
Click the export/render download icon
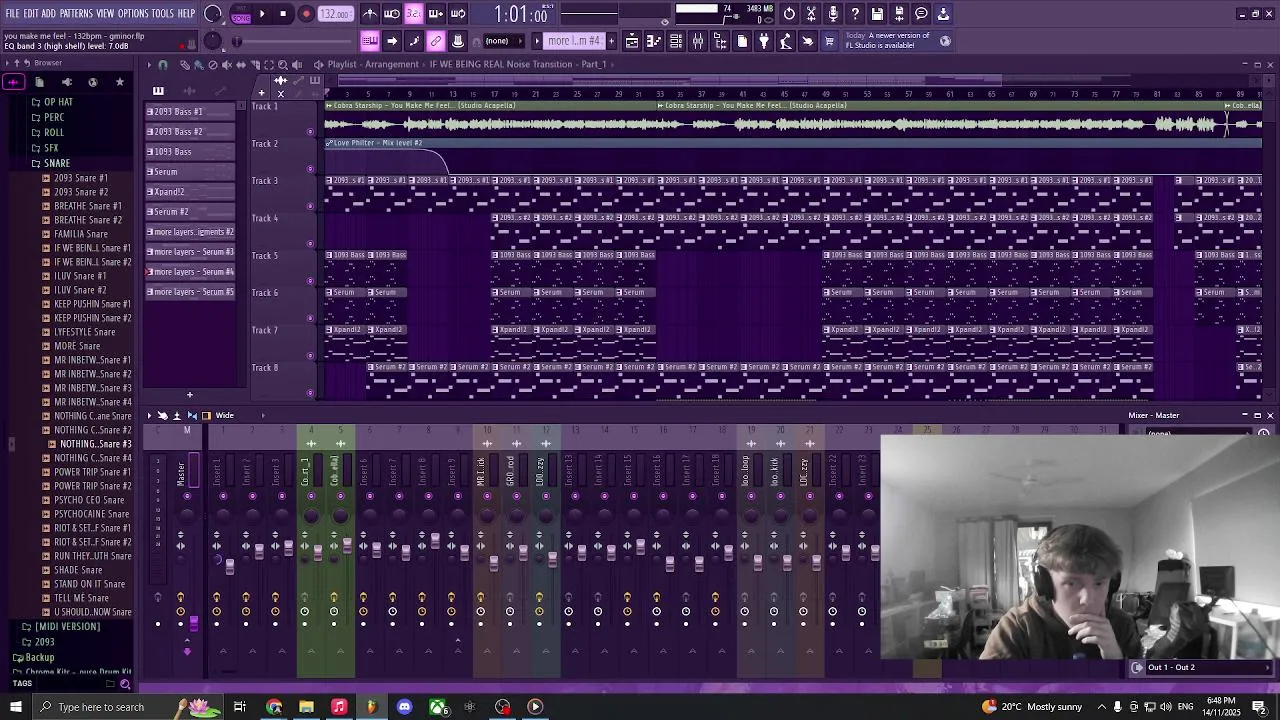tap(943, 14)
